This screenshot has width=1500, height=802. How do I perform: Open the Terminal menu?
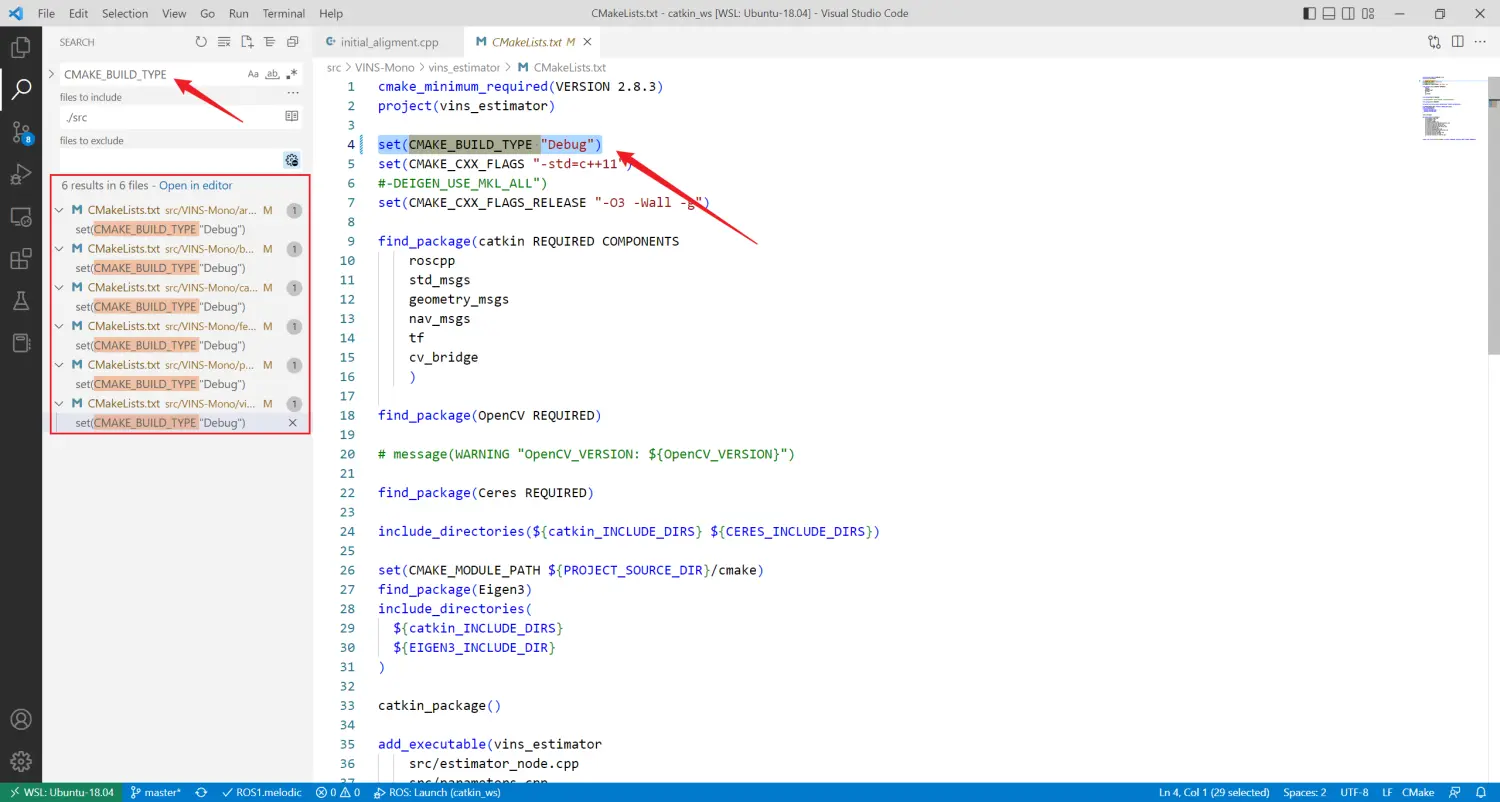point(284,14)
